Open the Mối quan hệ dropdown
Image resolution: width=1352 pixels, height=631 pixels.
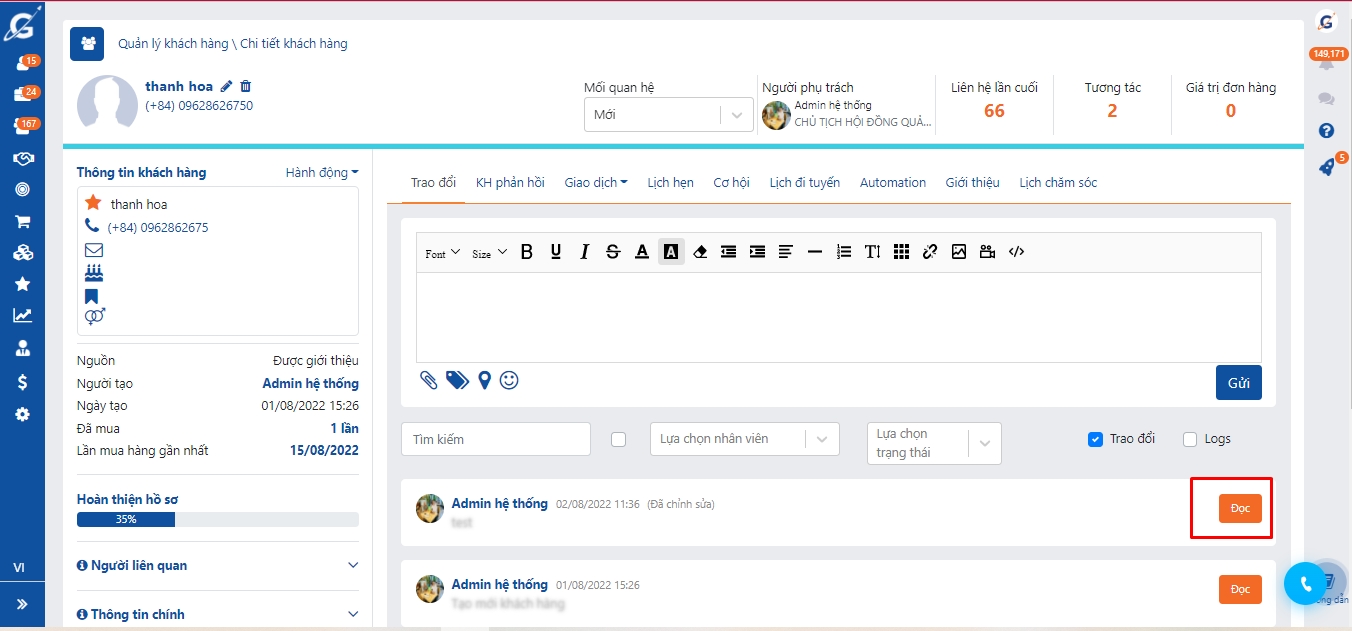click(x=667, y=115)
